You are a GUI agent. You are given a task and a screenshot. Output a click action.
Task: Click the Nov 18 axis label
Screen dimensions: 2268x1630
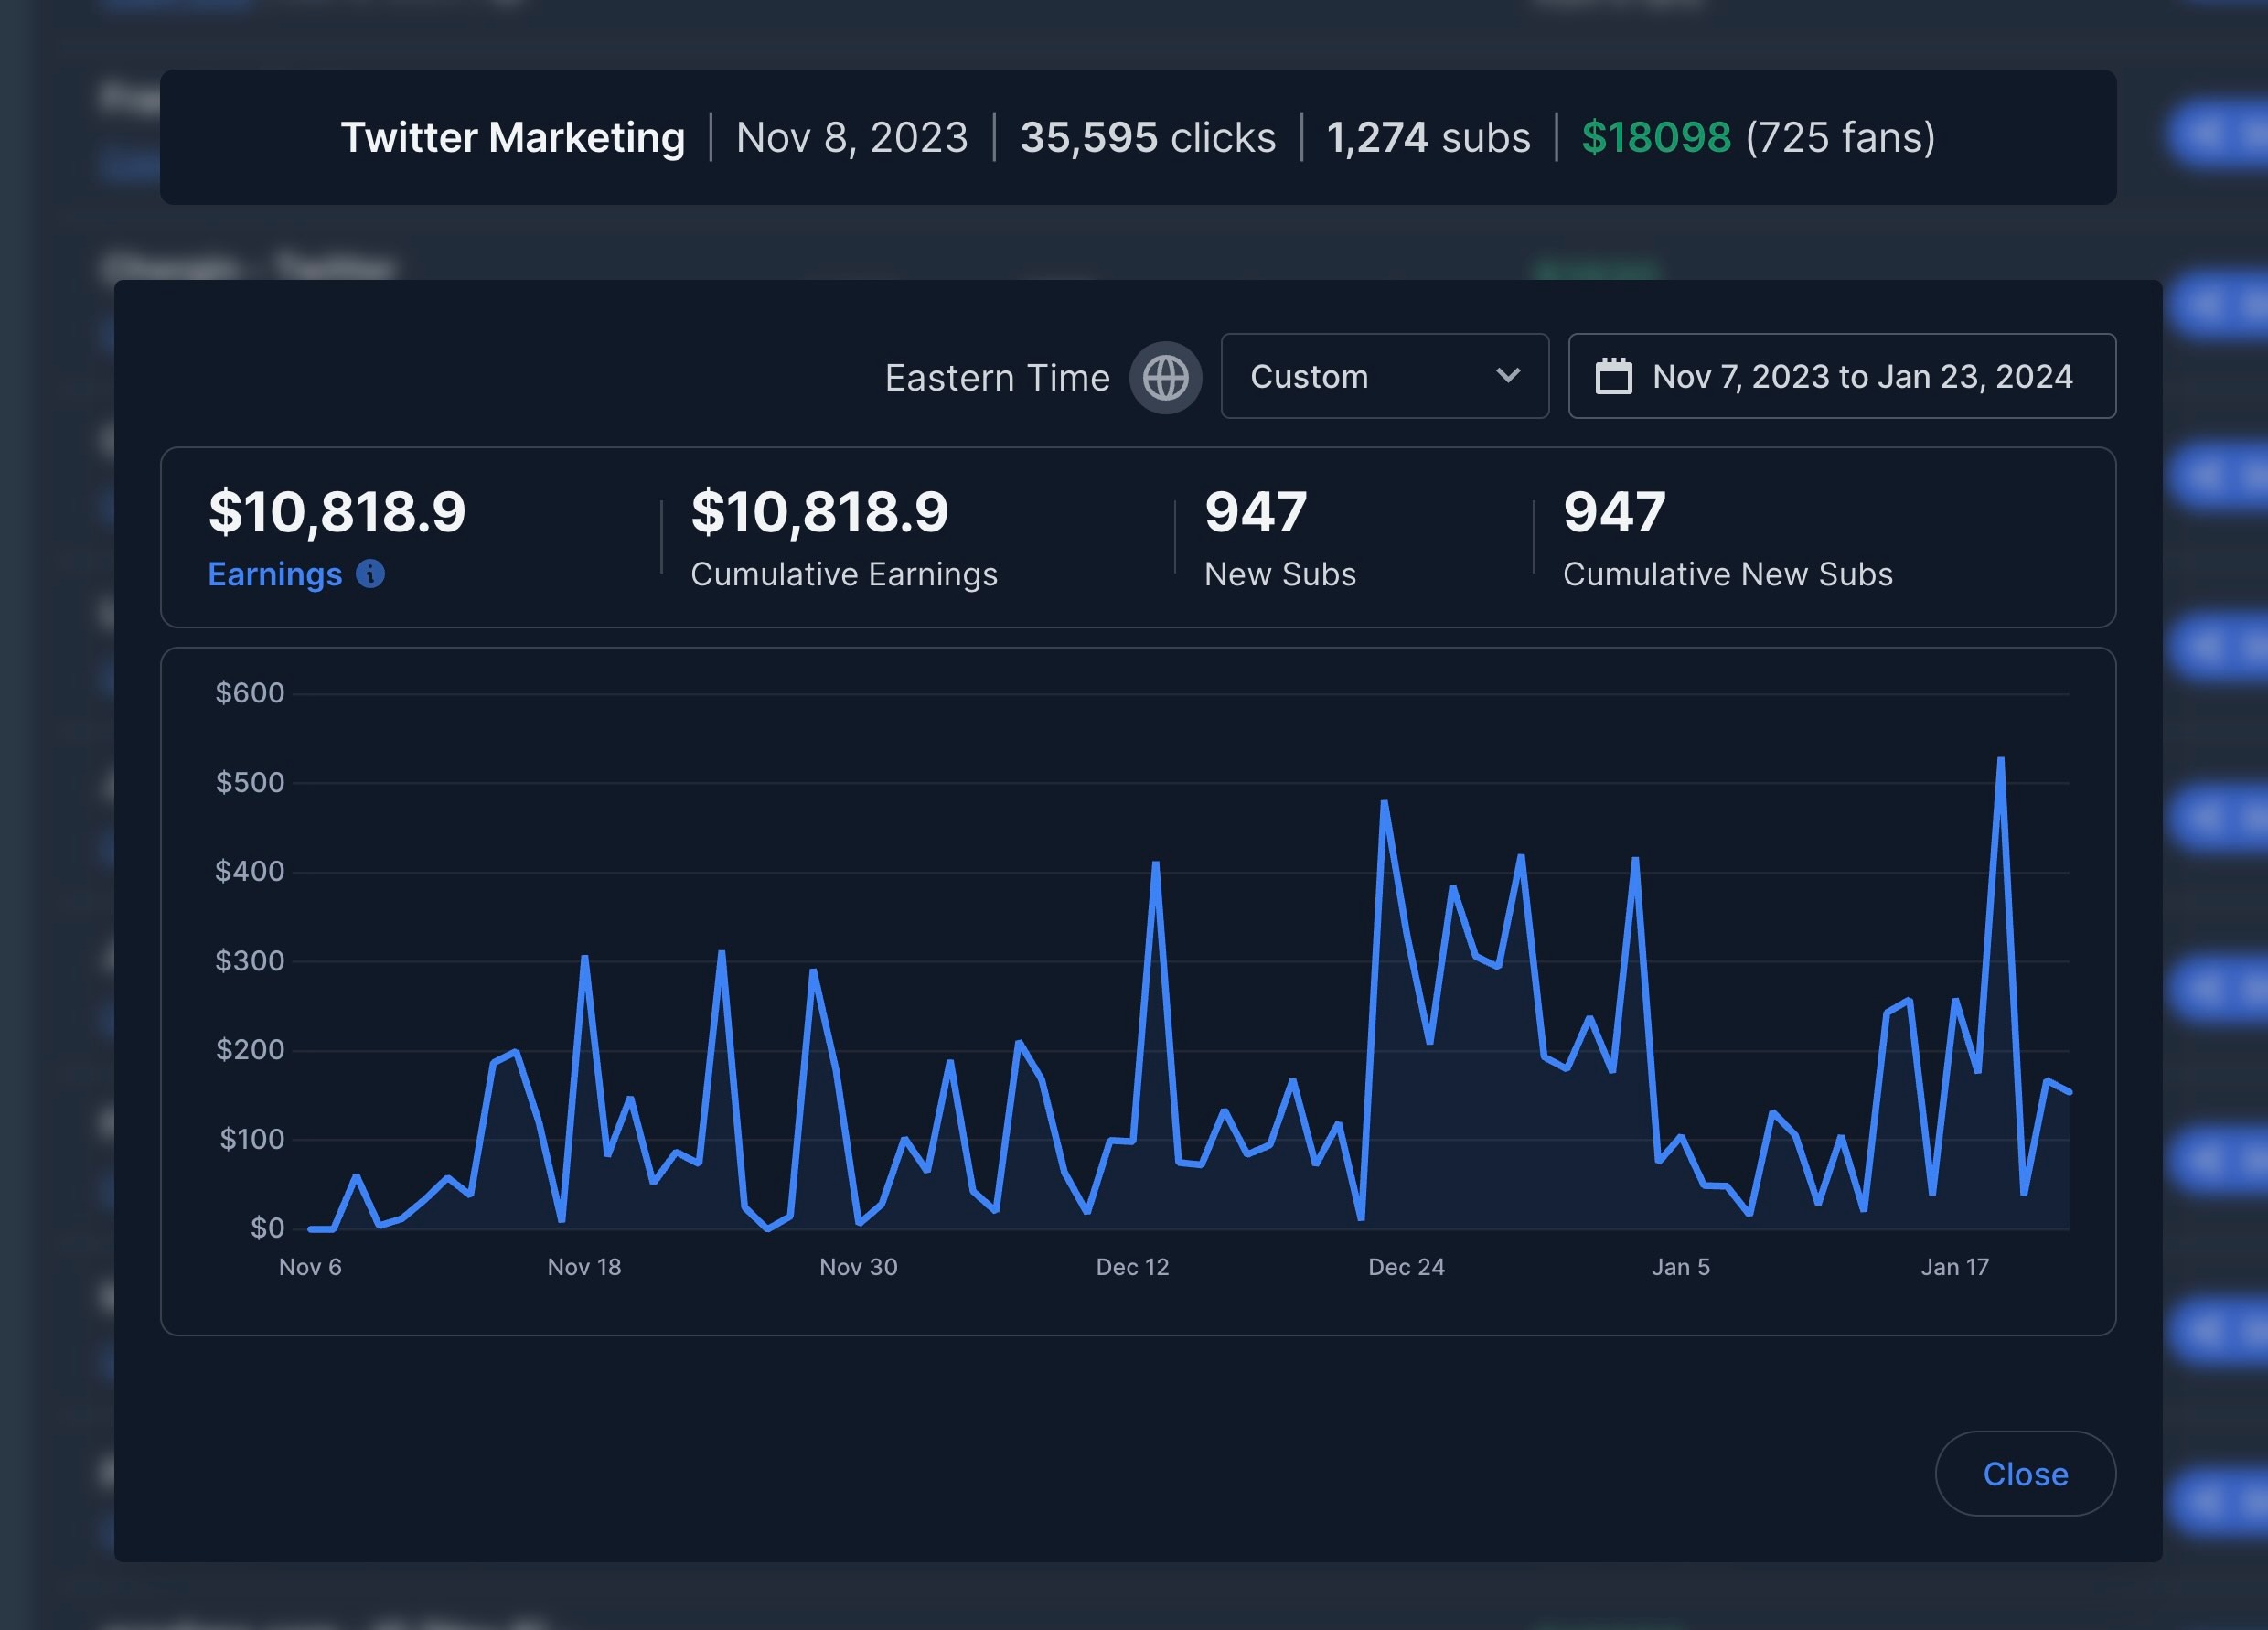(x=584, y=1267)
